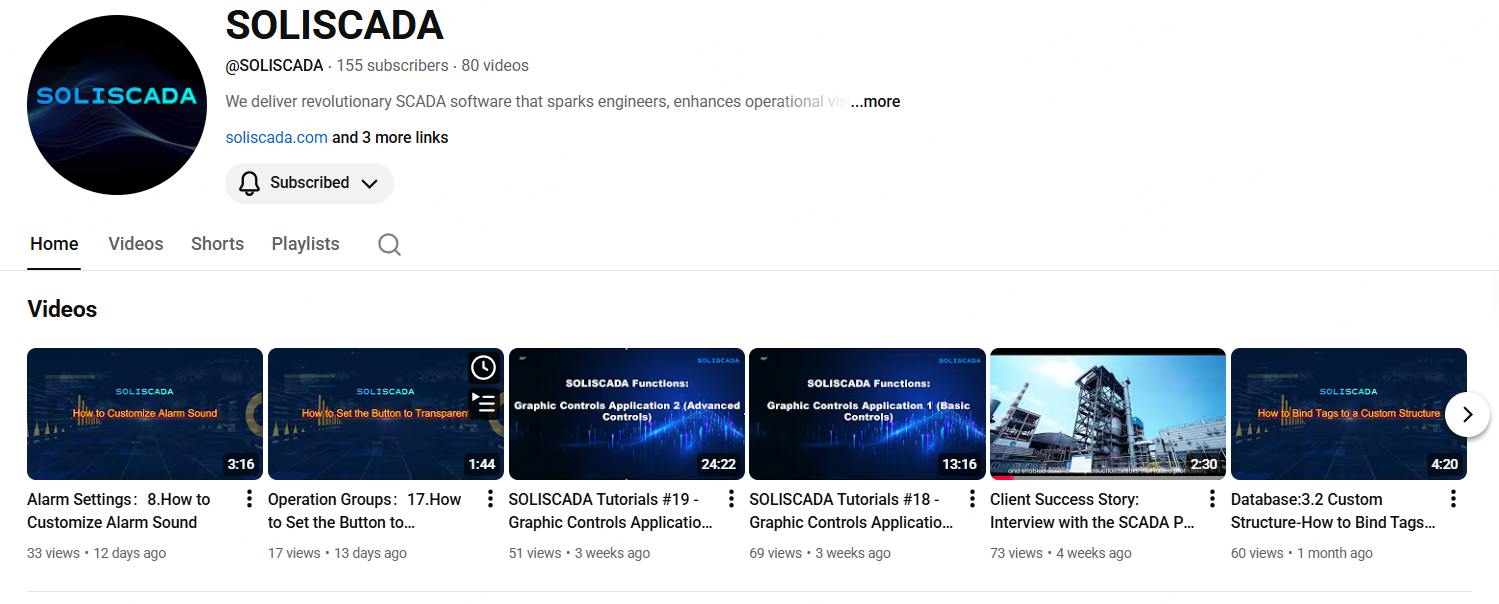Open more actions for Tutorials #19 video
This screenshot has width=1499, height=604.
[x=731, y=499]
